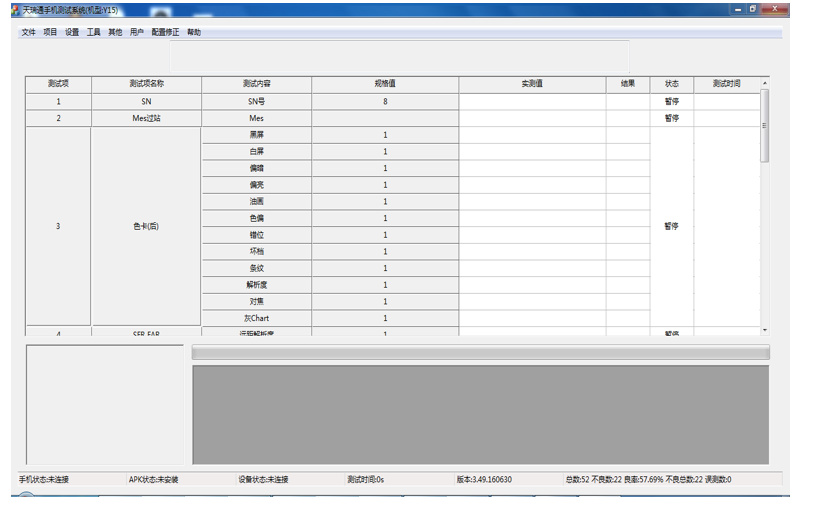
Task: Select the spec value cell showing 8
Action: (x=385, y=101)
